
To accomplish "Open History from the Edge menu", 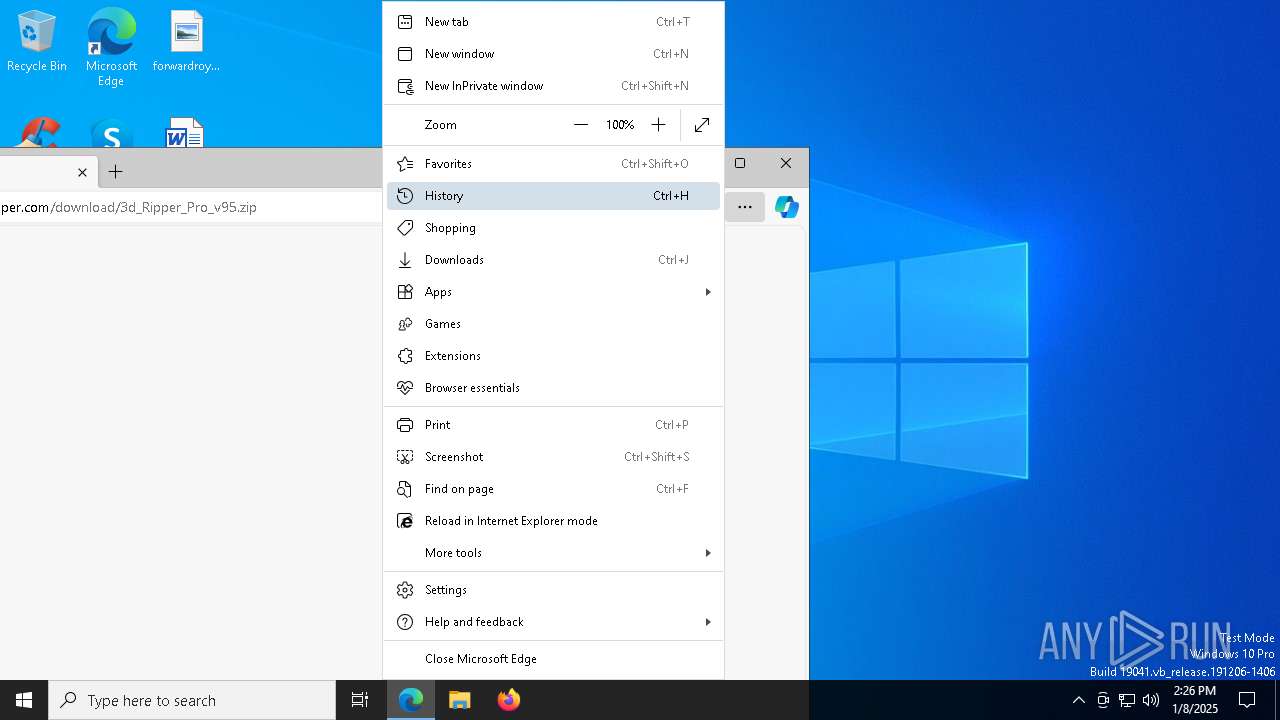I will click(553, 196).
